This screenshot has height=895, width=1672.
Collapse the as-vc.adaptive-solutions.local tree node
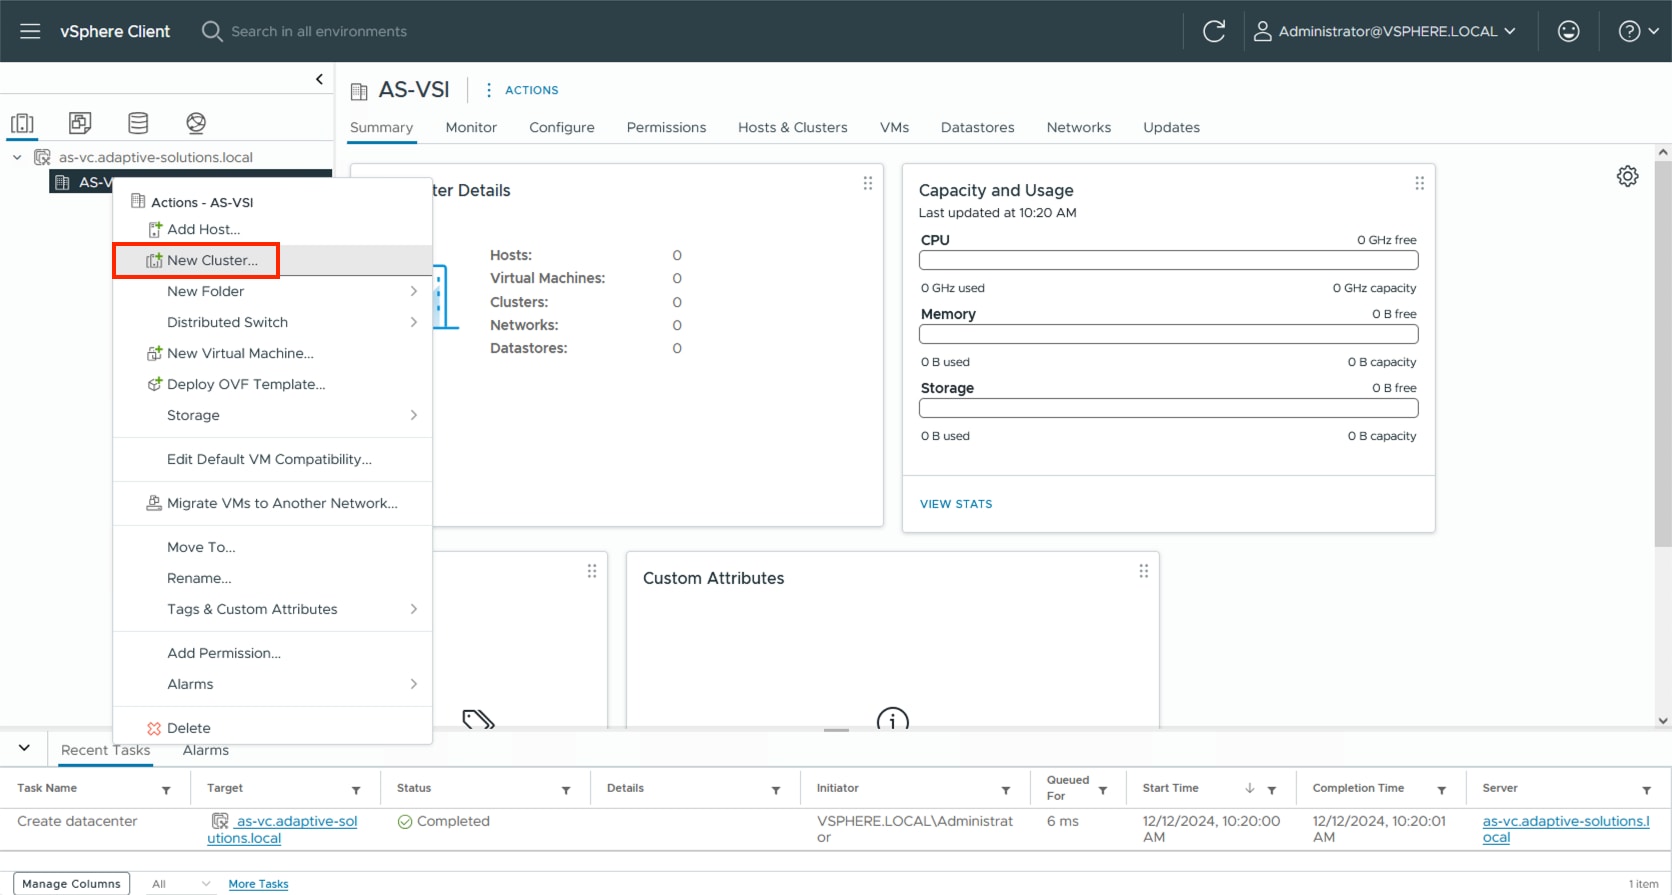click(17, 157)
